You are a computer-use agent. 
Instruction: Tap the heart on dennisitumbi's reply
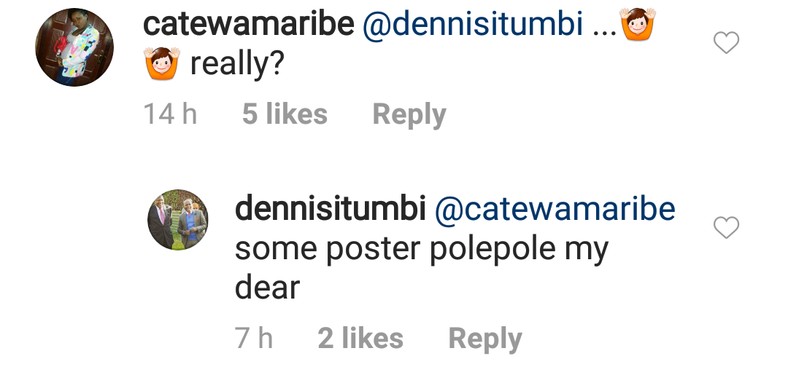click(726, 227)
